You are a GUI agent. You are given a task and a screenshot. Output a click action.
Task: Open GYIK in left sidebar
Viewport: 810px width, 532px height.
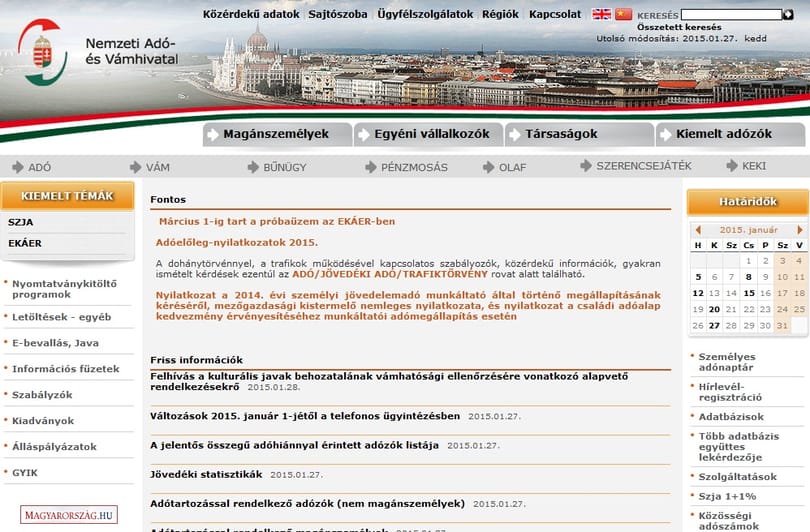coord(25,473)
